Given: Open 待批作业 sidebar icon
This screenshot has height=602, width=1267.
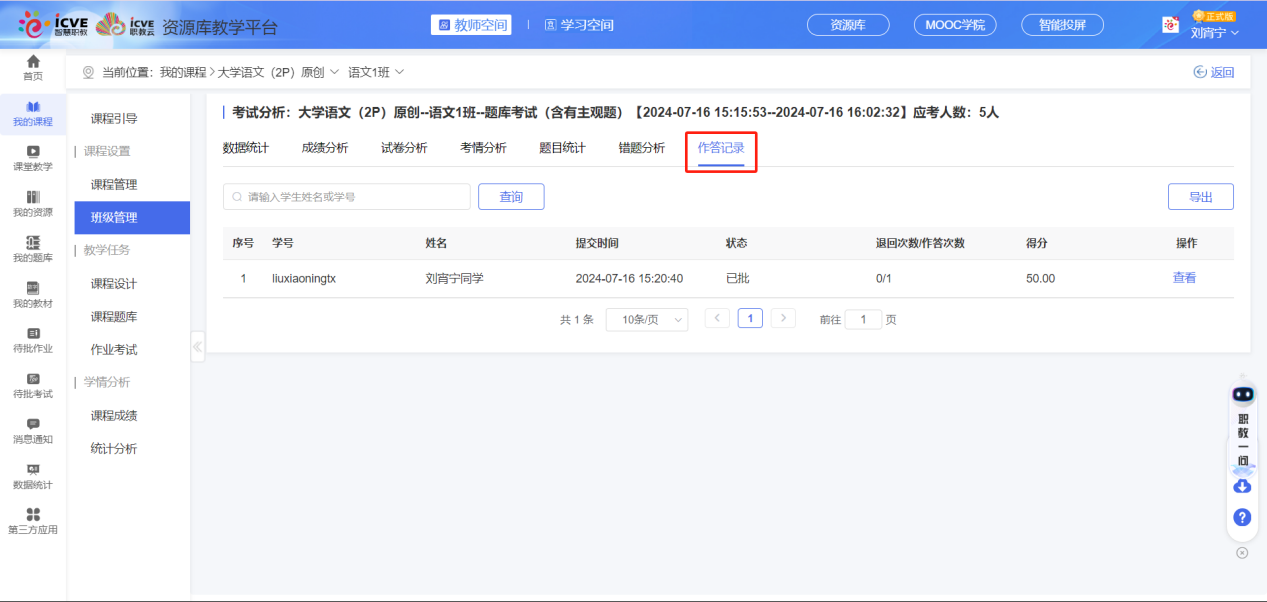Looking at the screenshot, I should [x=33, y=340].
